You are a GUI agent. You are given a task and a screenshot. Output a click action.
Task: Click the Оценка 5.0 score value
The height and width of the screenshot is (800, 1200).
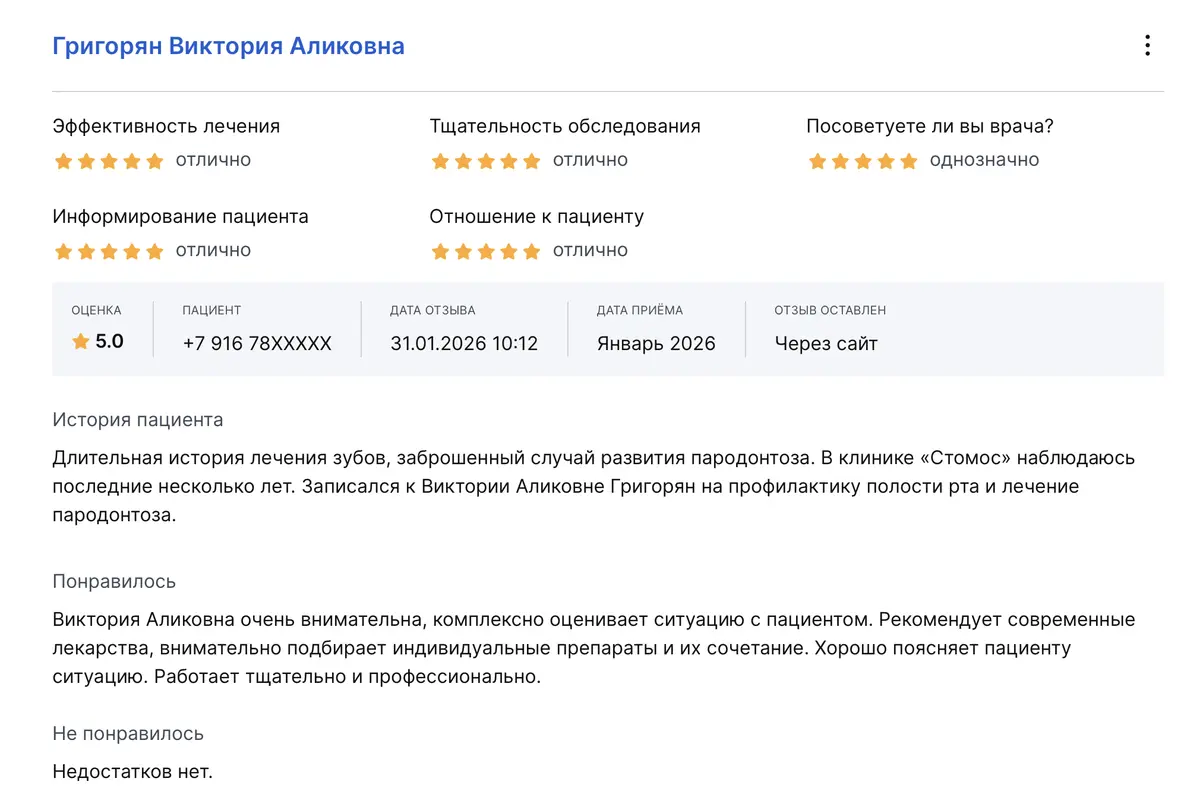pos(109,342)
